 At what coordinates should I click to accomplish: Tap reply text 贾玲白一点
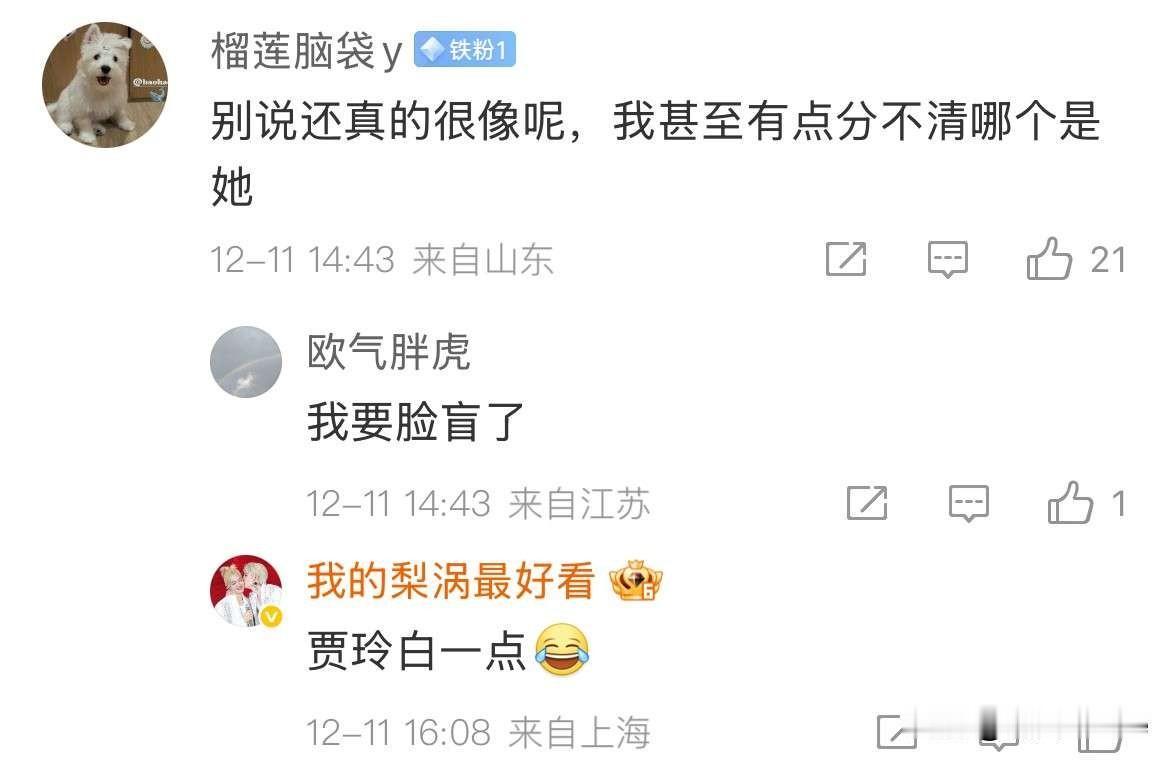pos(417,650)
